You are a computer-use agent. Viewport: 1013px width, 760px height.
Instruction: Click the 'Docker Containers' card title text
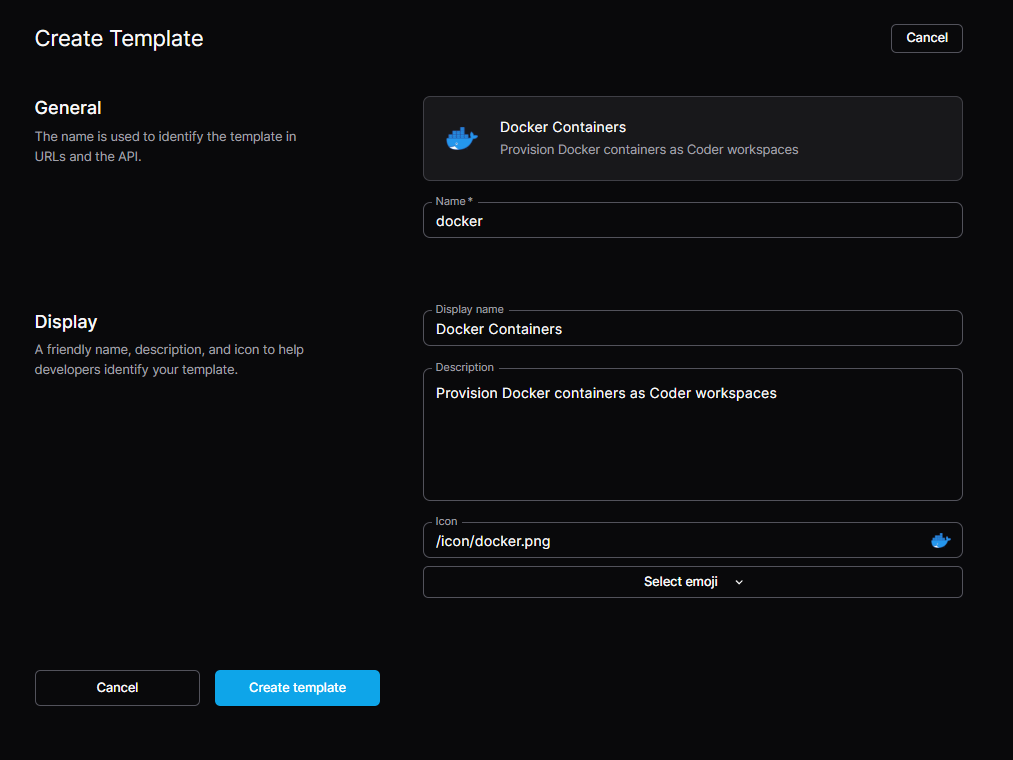point(563,127)
